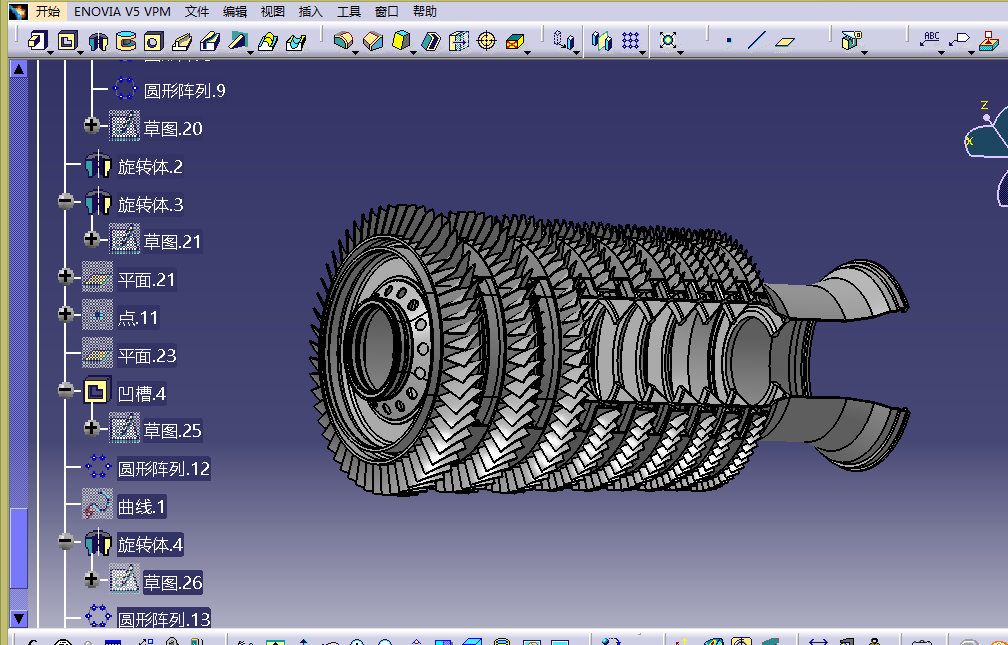Screen dimensions: 1008x645
Task: Select the Hole tool icon
Action: (x=154, y=41)
